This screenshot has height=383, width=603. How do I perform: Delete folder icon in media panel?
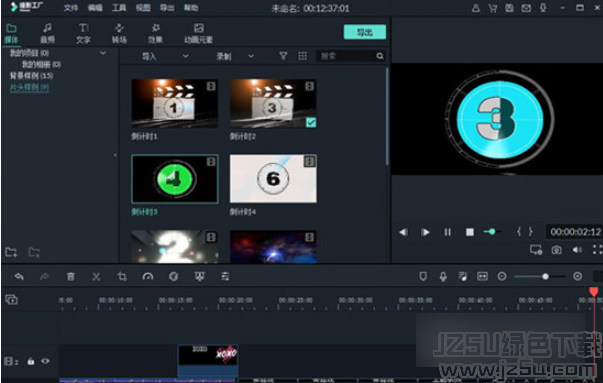[34, 252]
